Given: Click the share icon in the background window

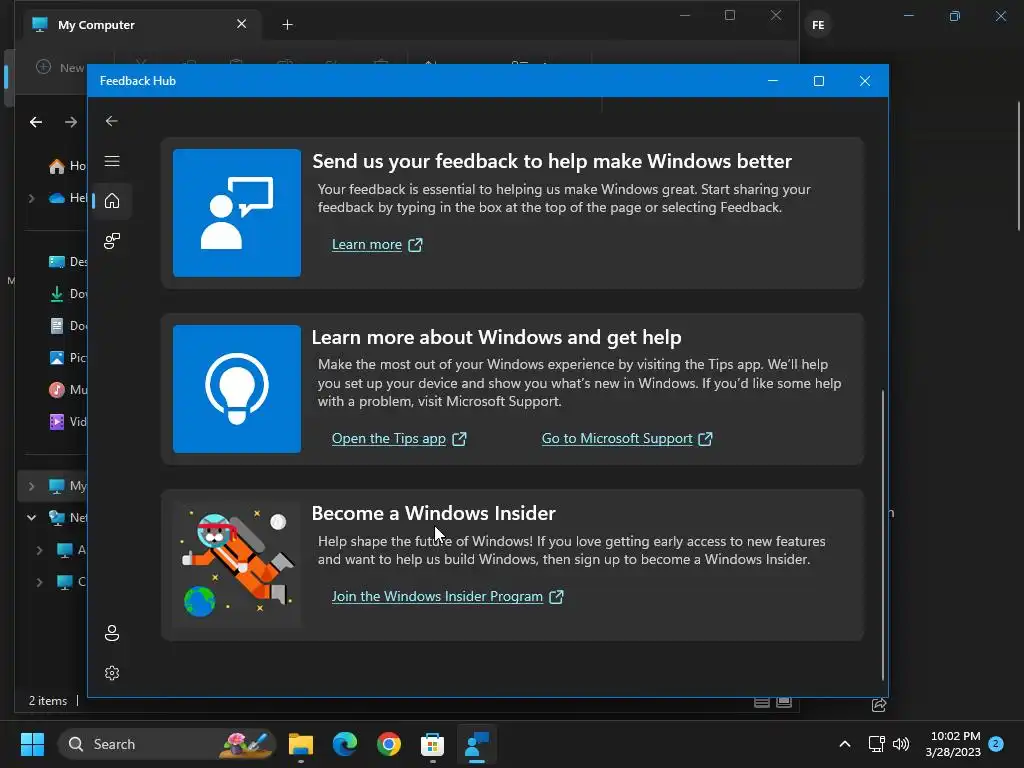Looking at the screenshot, I should point(879,705).
